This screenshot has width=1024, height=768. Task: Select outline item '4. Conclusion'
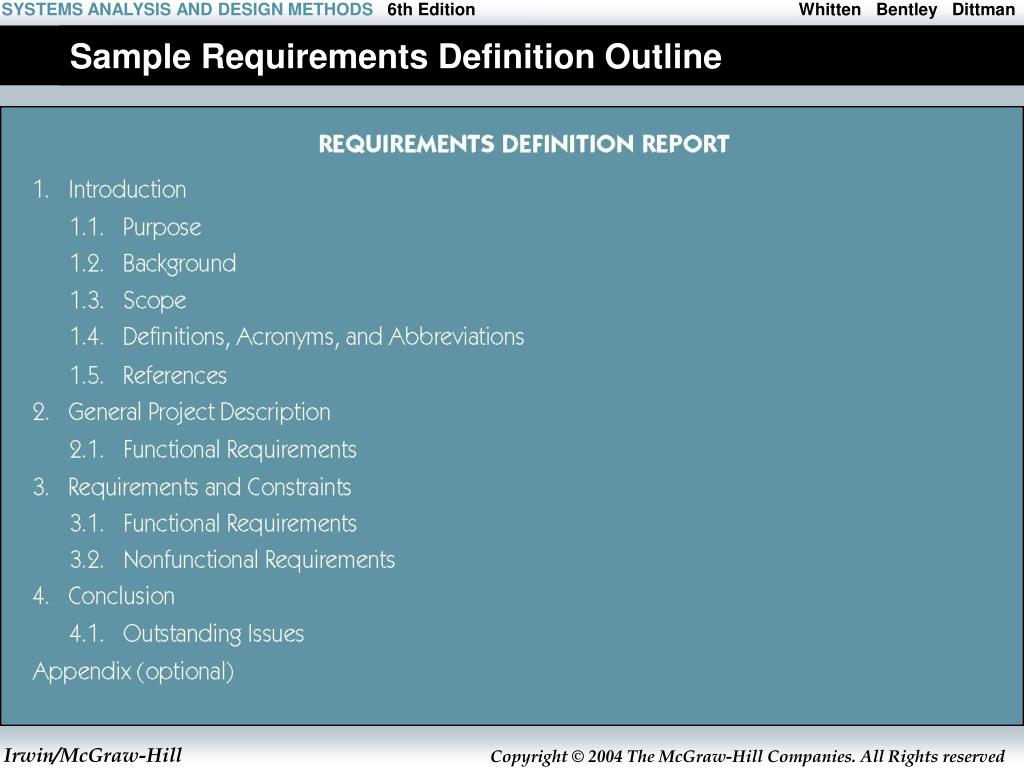[x=104, y=596]
